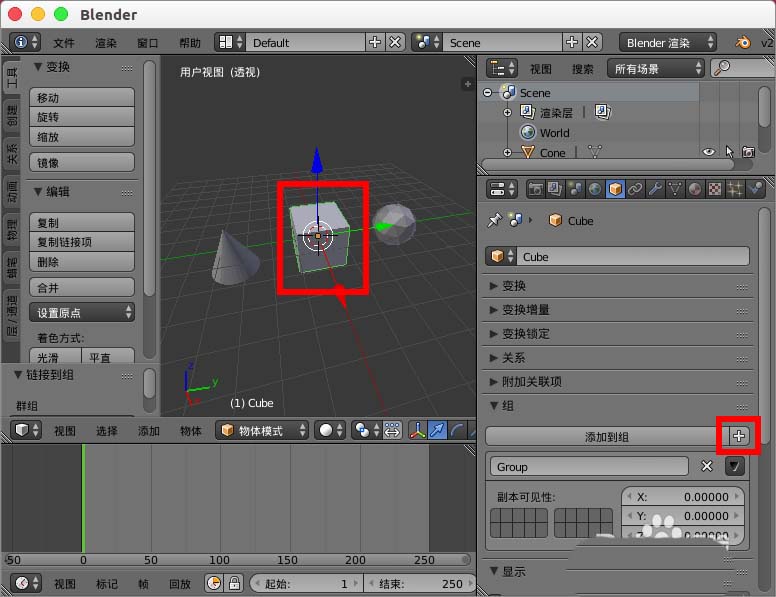Open the Render properties tab (camera icon)

[x=535, y=189]
